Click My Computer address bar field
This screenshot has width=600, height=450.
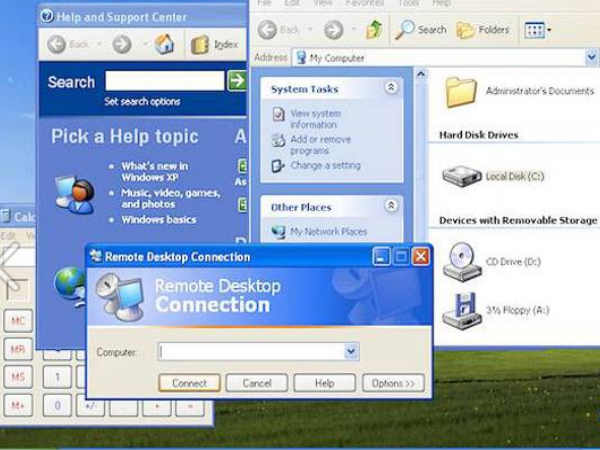tap(438, 58)
